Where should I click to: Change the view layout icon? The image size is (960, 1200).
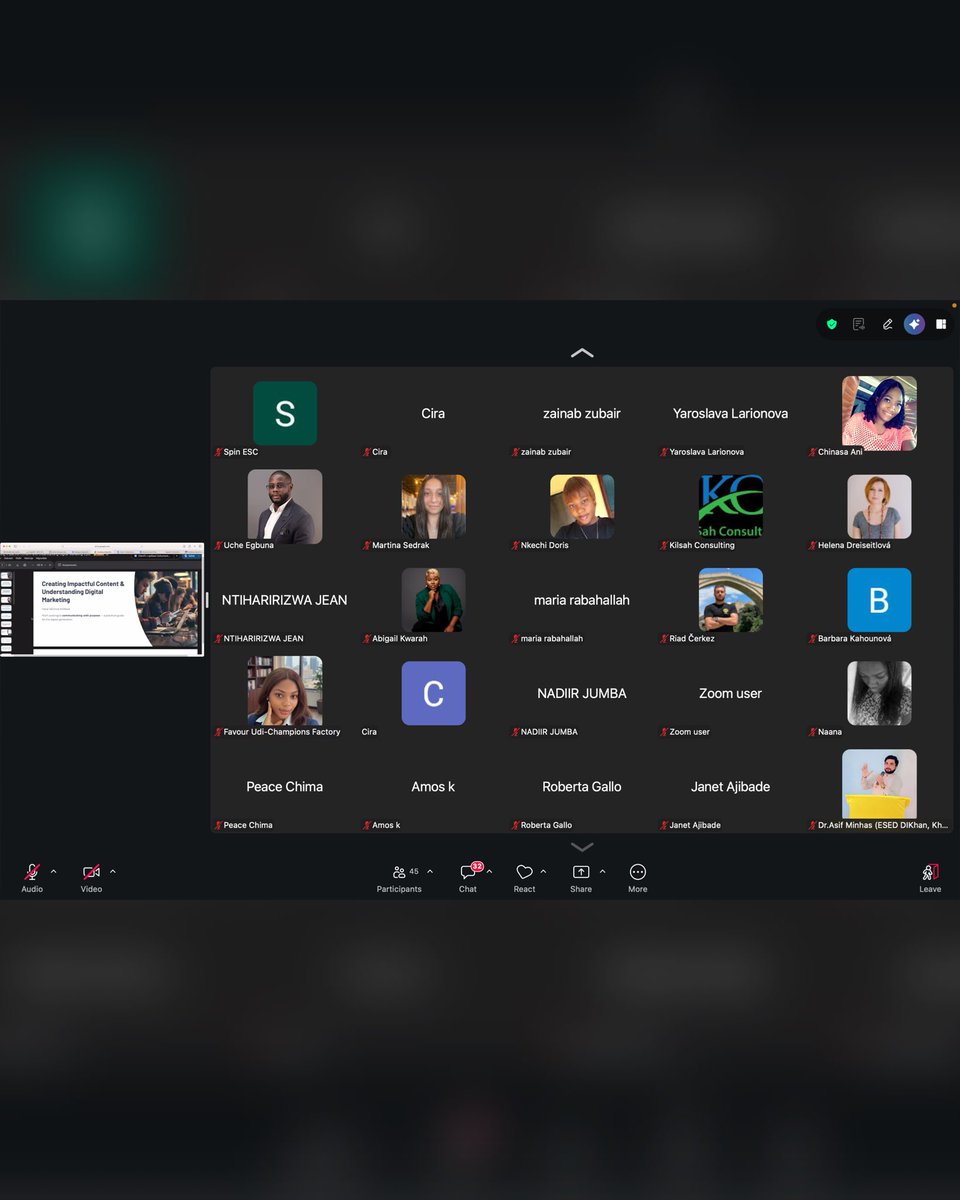941,324
